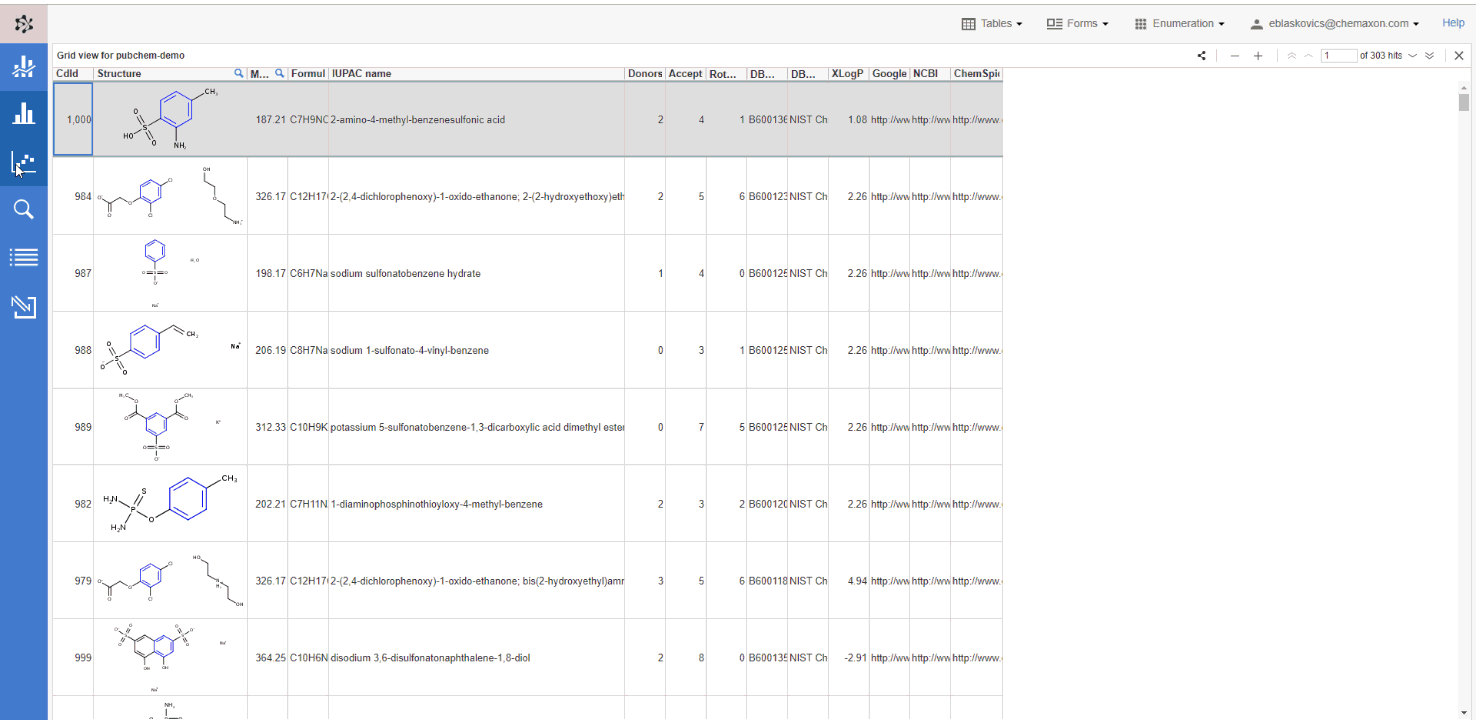This screenshot has height=720, width=1476.
Task: Go to next hit with down chevron
Action: coord(1412,56)
